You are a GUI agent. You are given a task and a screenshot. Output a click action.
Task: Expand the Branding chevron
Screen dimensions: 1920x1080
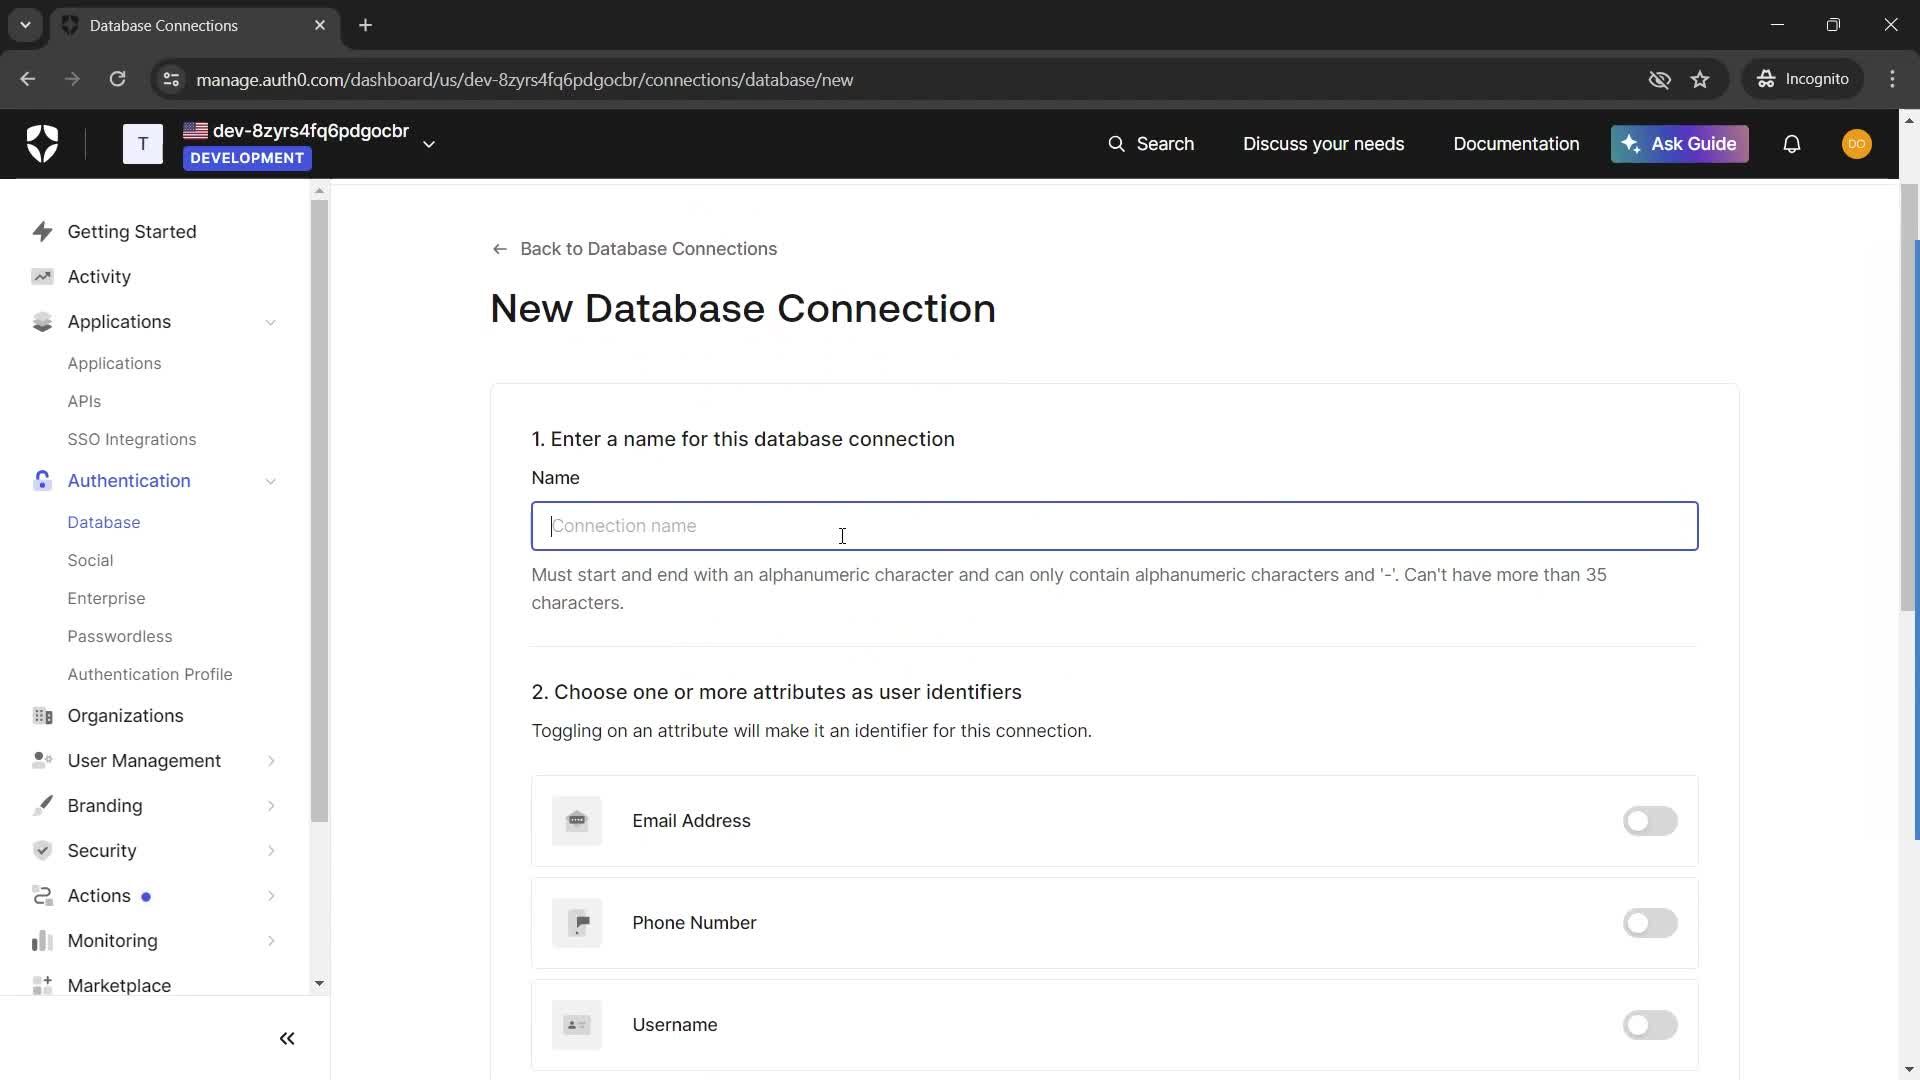click(271, 806)
